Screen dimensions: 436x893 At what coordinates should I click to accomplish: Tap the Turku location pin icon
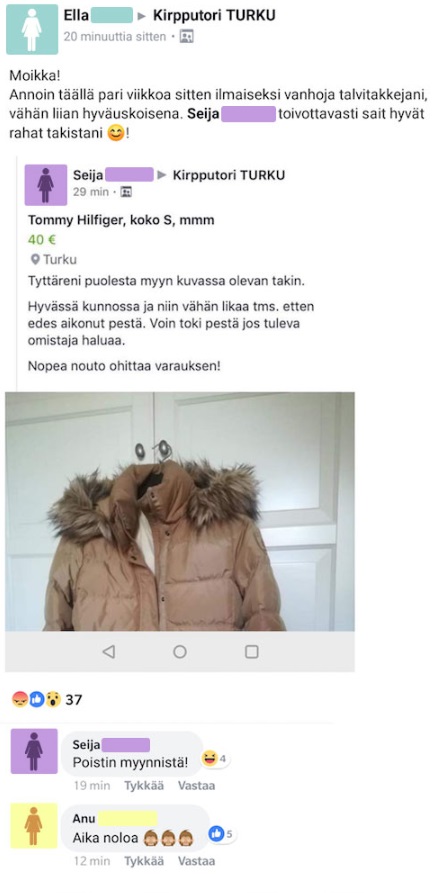35,260
